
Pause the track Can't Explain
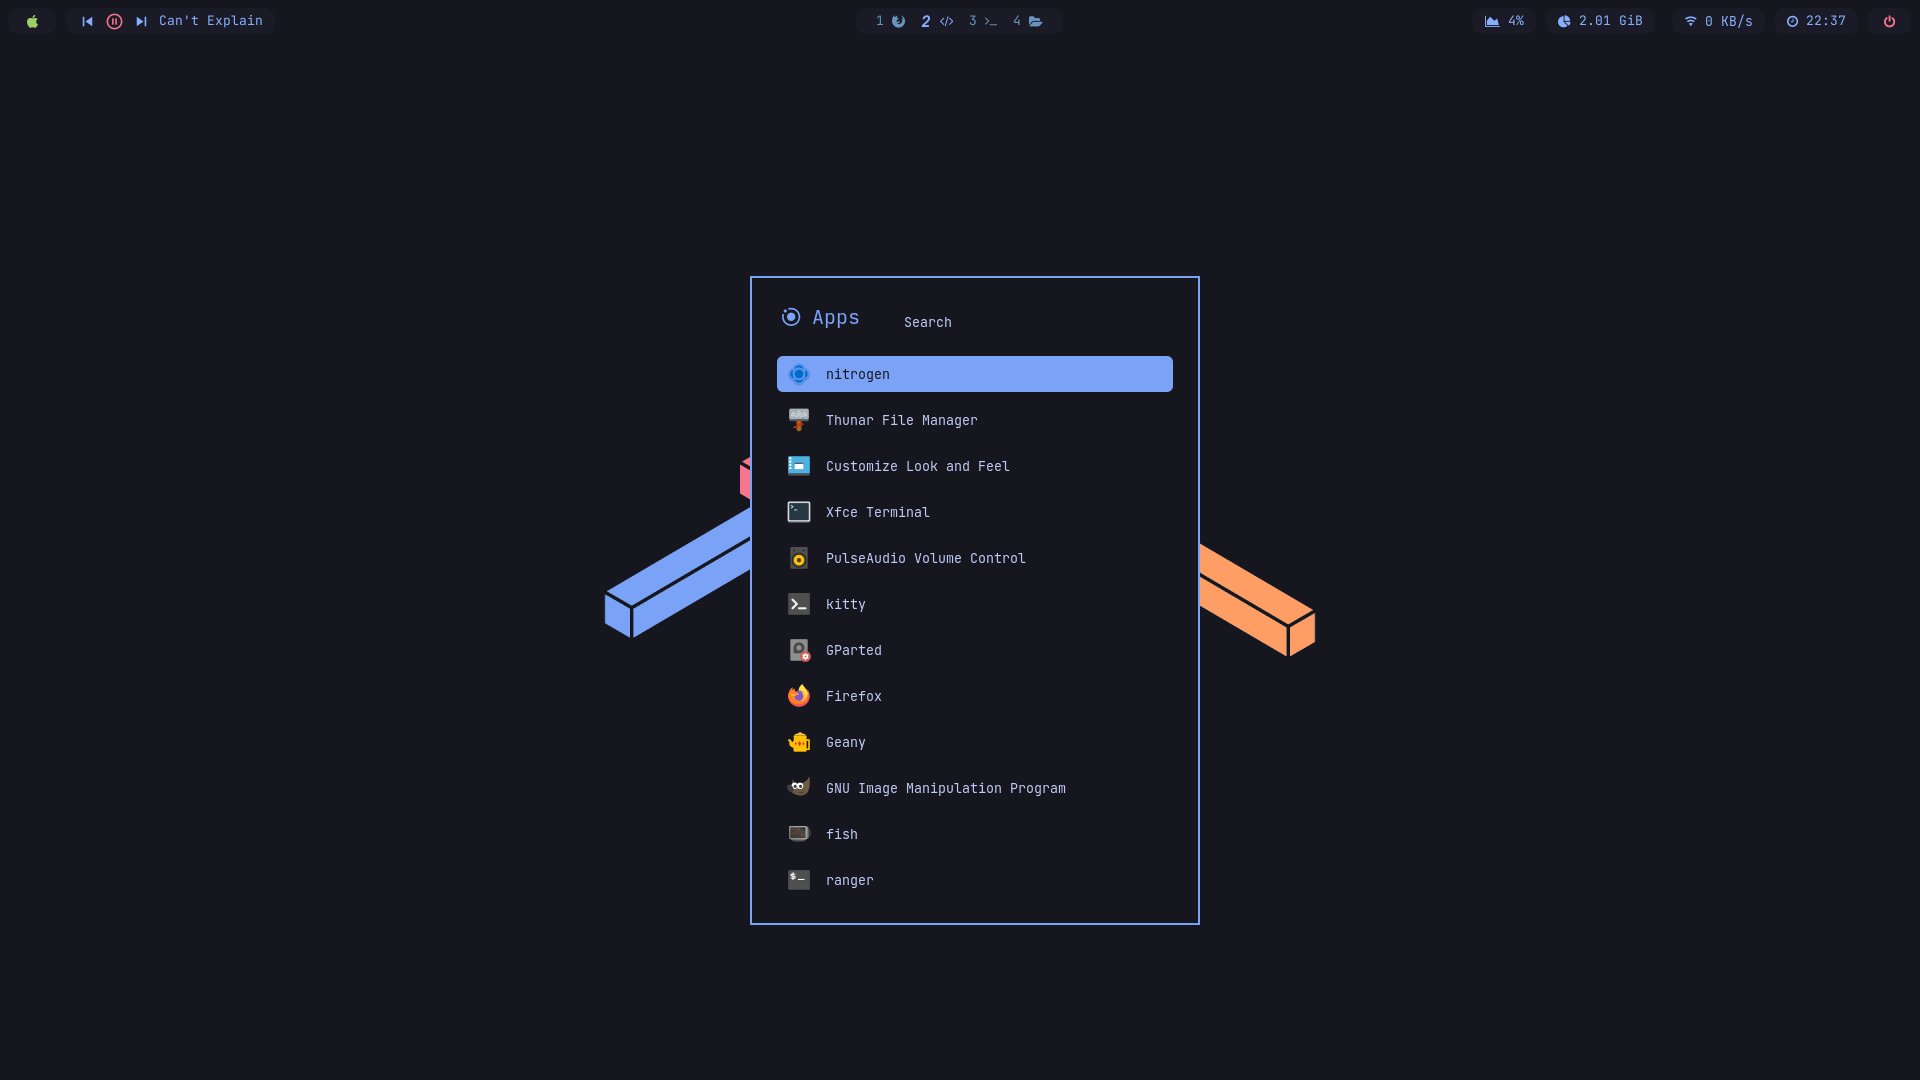114,20
